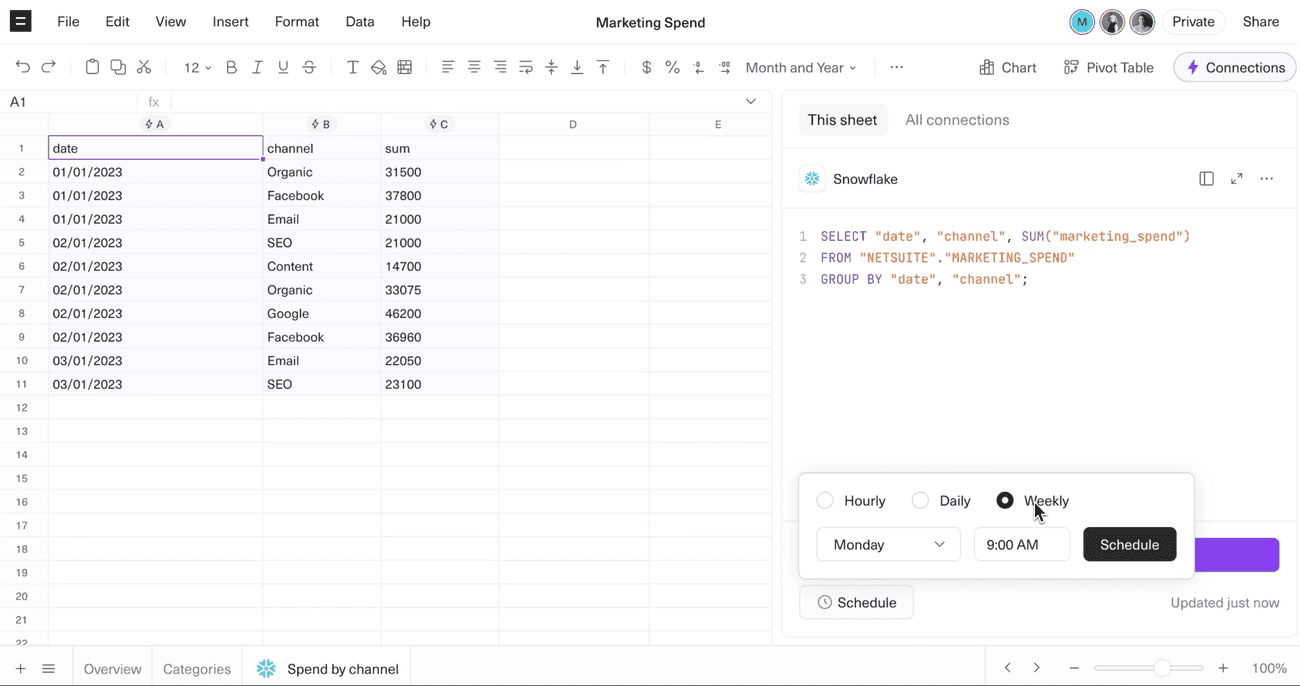
Task: Toggle the side-by-side view for the Snowflake connection
Action: pyautogui.click(x=1206, y=178)
